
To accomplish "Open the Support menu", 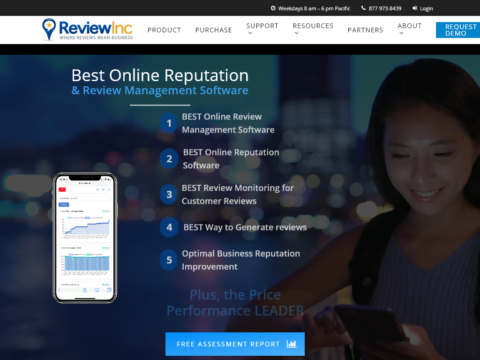I will click(262, 26).
